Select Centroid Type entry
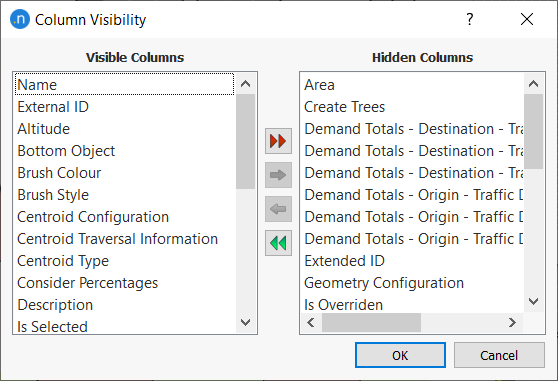Image resolution: width=558 pixels, height=381 pixels. coord(125,261)
